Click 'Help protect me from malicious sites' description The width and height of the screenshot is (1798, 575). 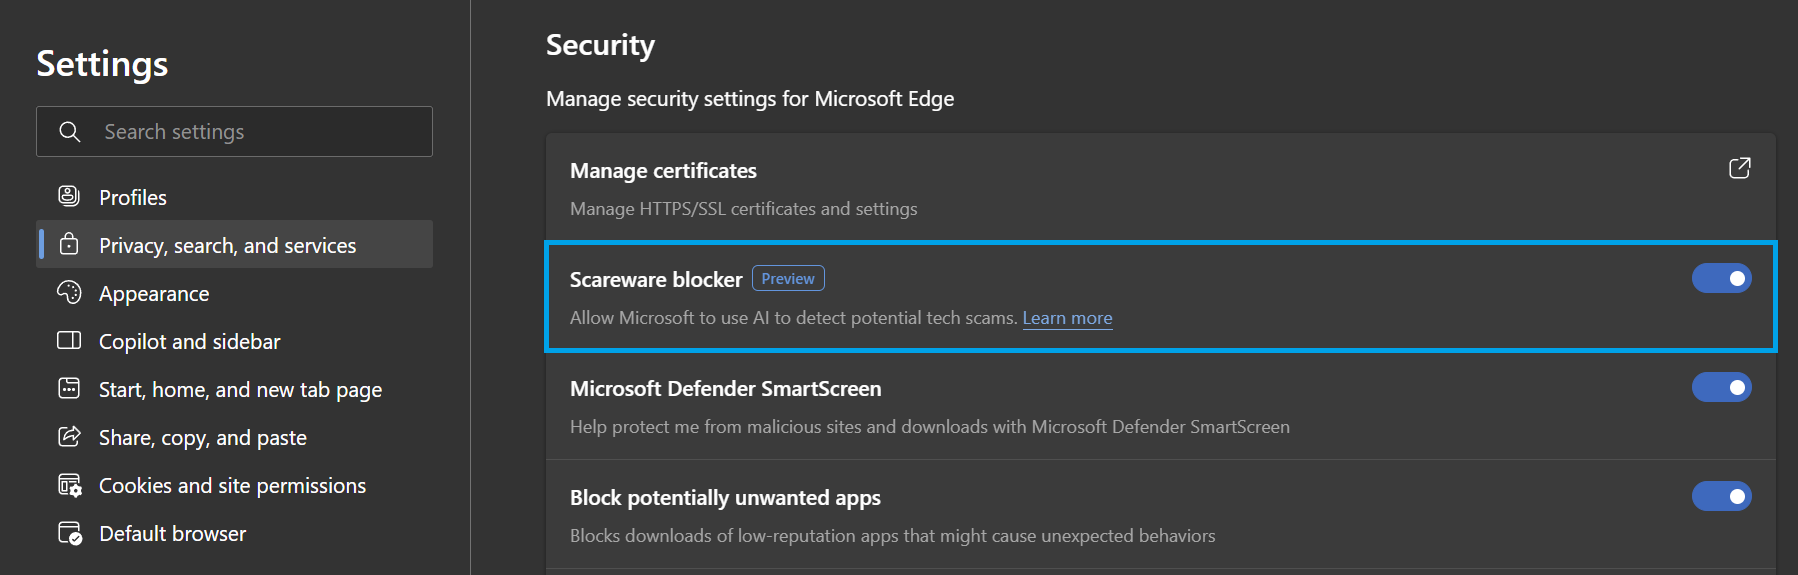coord(930,427)
